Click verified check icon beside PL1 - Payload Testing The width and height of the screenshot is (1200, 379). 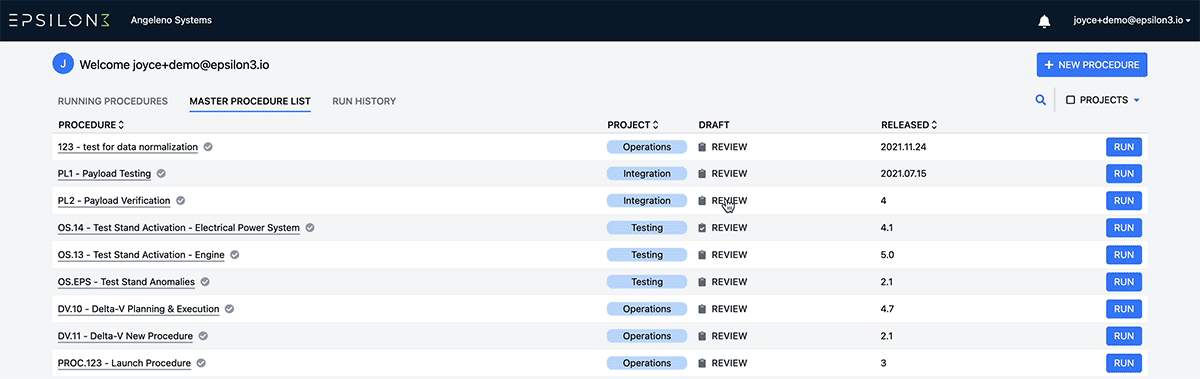coord(161,173)
